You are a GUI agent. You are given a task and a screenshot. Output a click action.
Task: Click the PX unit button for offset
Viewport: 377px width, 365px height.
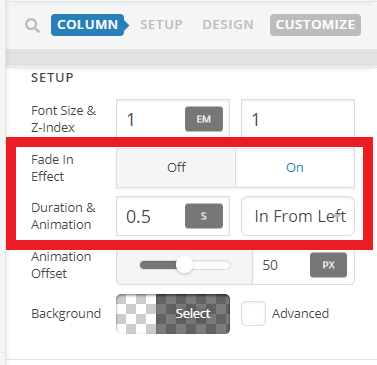click(x=328, y=265)
